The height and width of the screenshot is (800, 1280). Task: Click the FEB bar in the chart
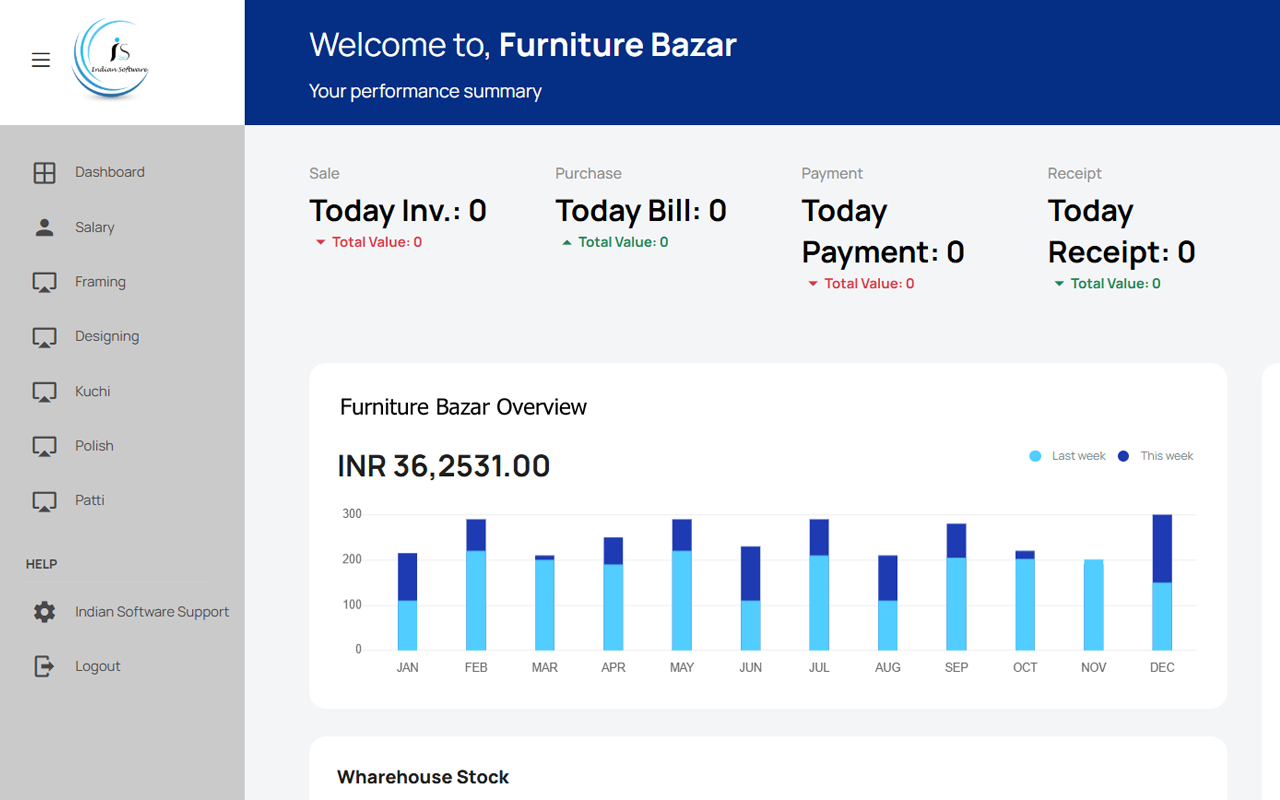[476, 585]
